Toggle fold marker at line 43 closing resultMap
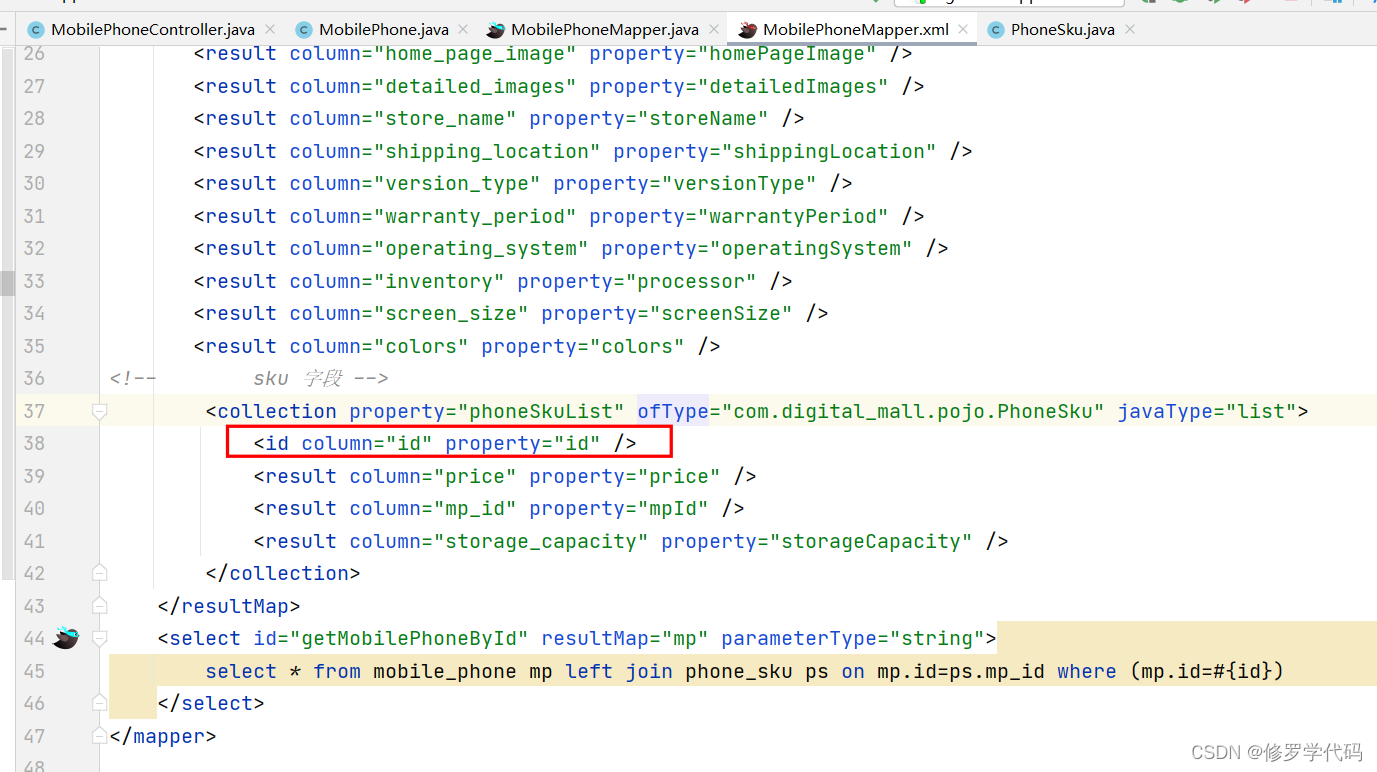1377x772 pixels. pos(99,606)
